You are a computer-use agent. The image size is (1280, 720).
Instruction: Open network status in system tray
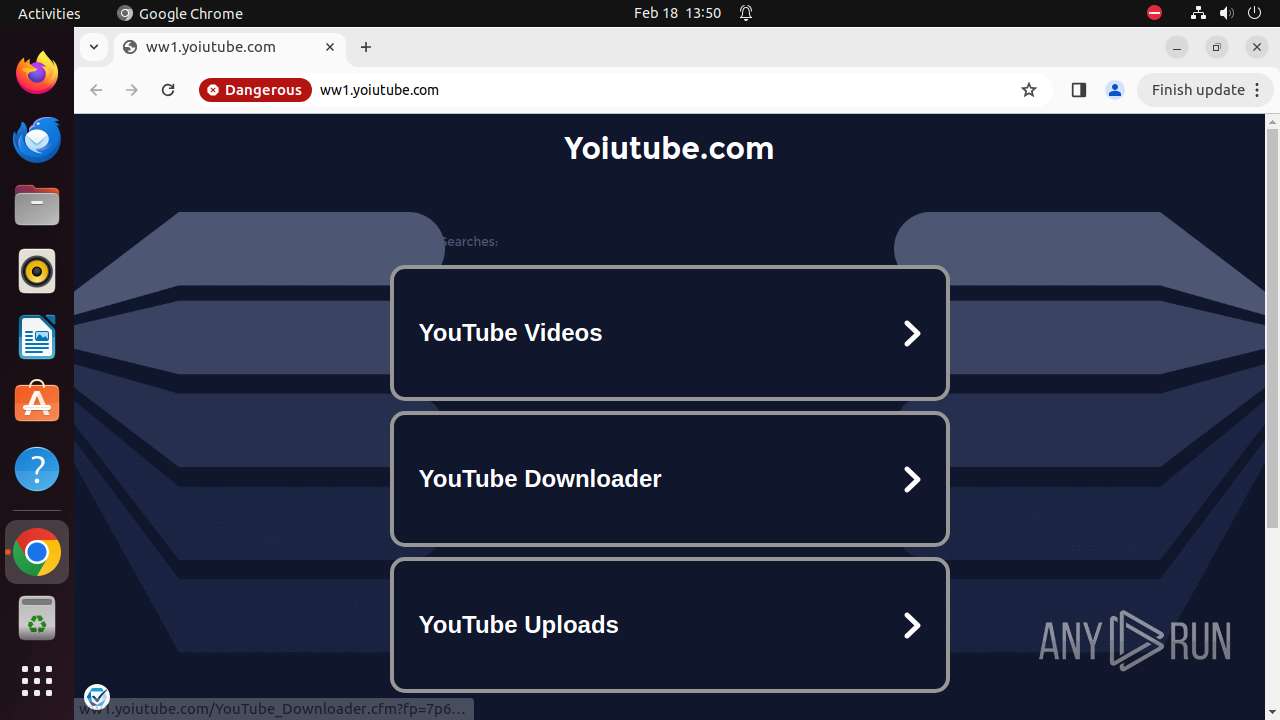point(1198,13)
